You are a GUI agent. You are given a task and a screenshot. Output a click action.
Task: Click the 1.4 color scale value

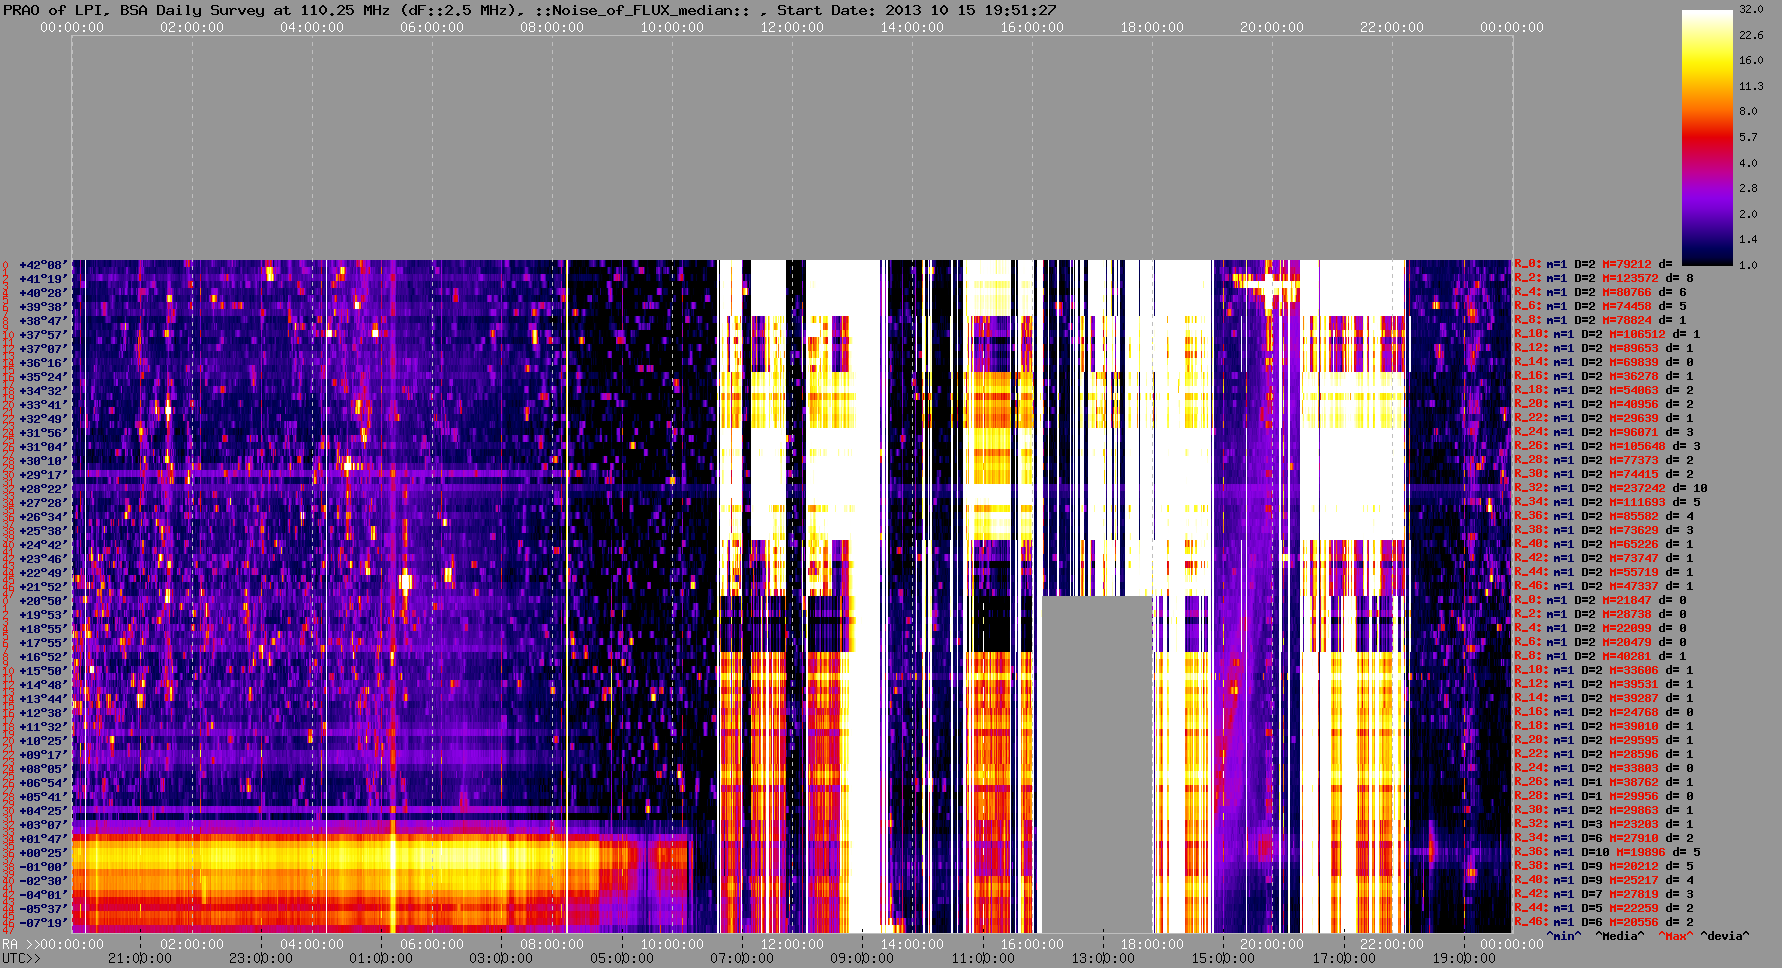click(x=1748, y=240)
